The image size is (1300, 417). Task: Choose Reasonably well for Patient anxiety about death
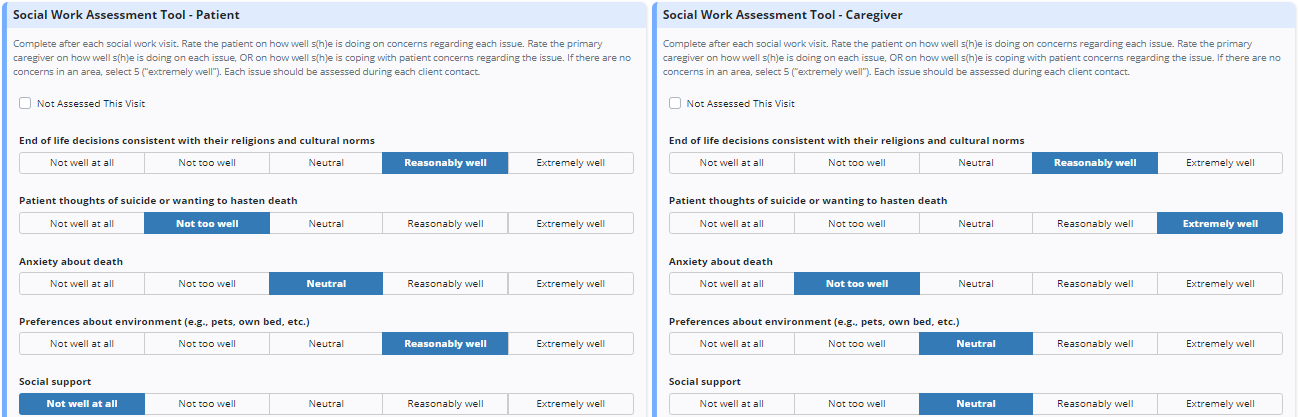click(x=445, y=284)
